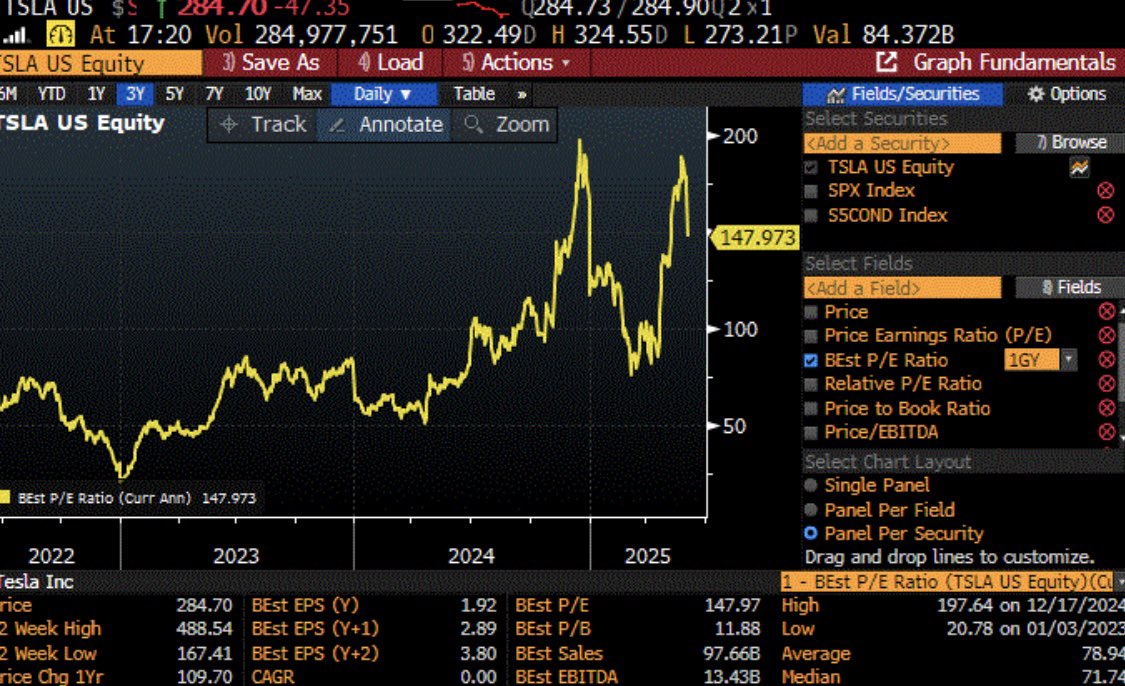This screenshot has height=686, width=1125.
Task: Remove BEst P/E Ratio field red X
Action: click(1106, 360)
